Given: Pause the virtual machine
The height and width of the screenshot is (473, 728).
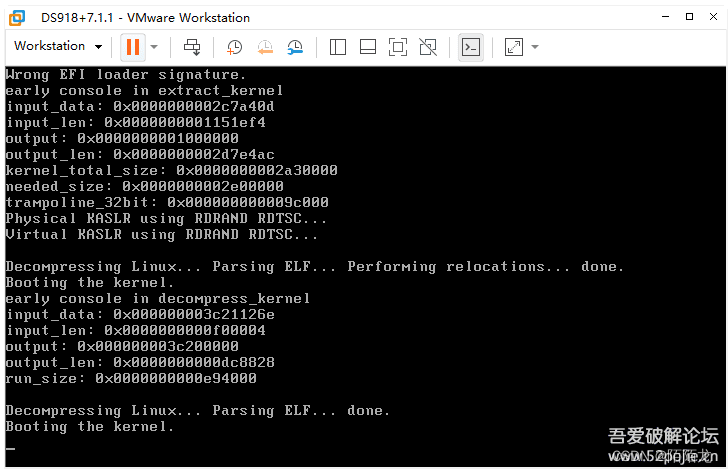Looking at the screenshot, I should point(133,47).
